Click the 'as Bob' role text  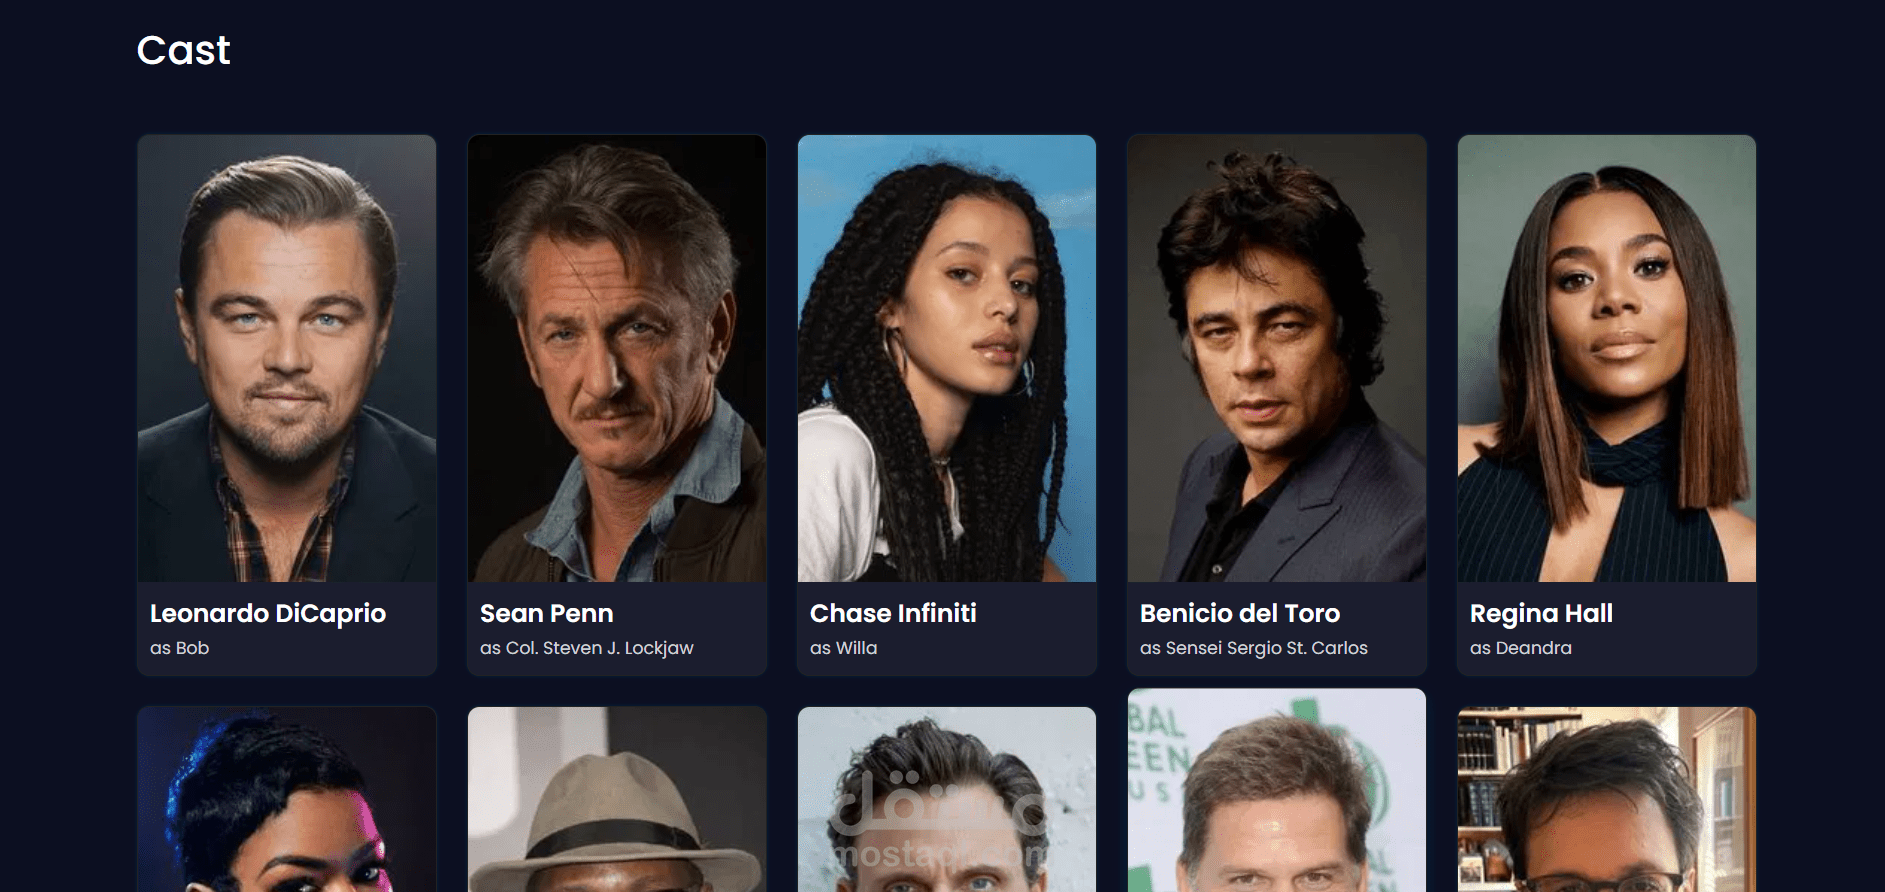pos(180,648)
